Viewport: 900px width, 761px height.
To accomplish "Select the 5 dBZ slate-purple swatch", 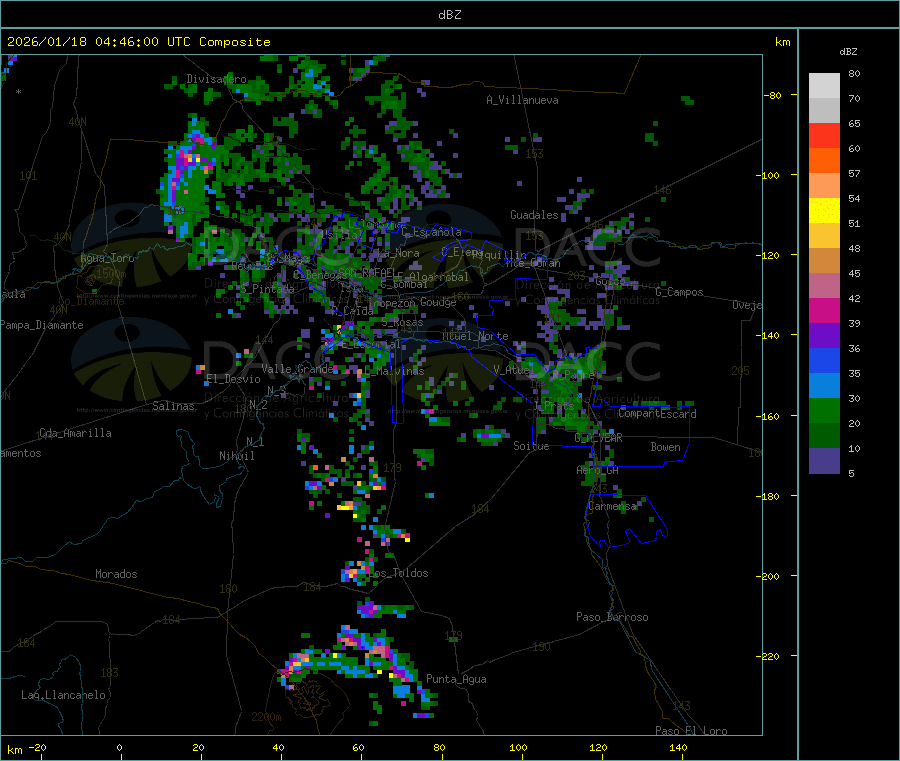I will (x=824, y=461).
